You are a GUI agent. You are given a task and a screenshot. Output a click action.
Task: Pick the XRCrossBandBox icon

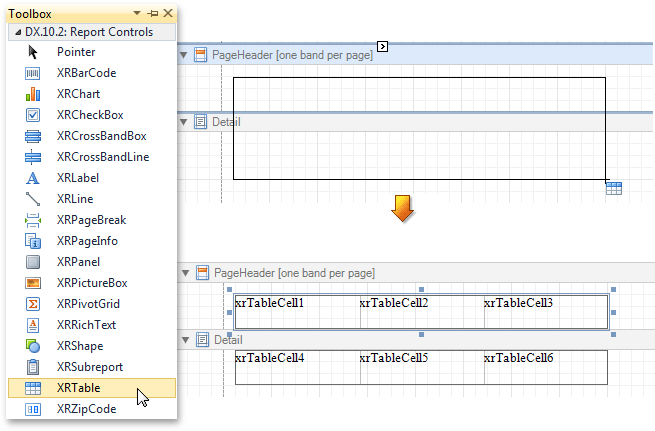pos(33,136)
